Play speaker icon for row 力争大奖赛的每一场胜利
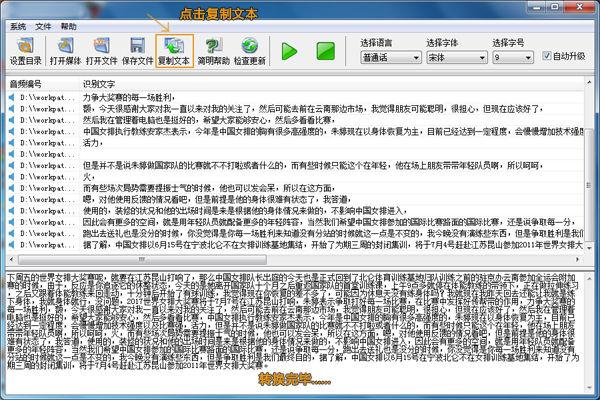The height and width of the screenshot is (400, 600). tap(12, 98)
